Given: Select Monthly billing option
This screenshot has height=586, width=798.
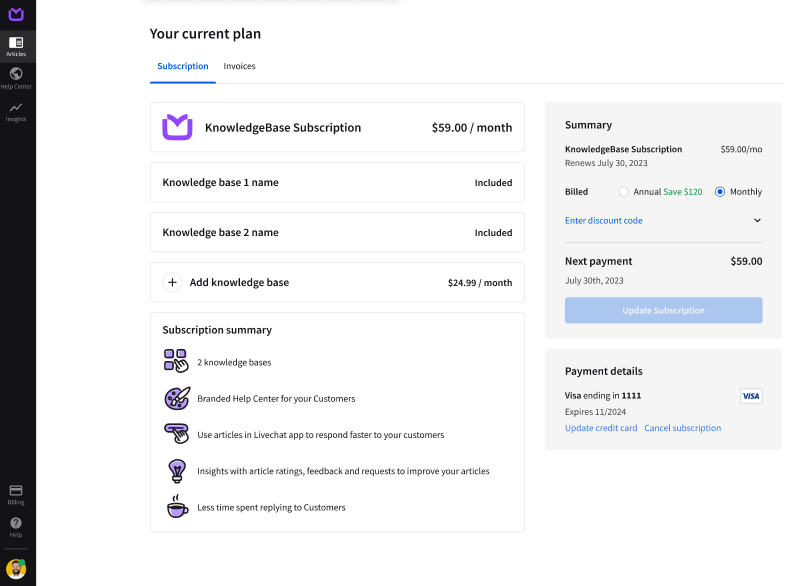Looking at the screenshot, I should [720, 192].
